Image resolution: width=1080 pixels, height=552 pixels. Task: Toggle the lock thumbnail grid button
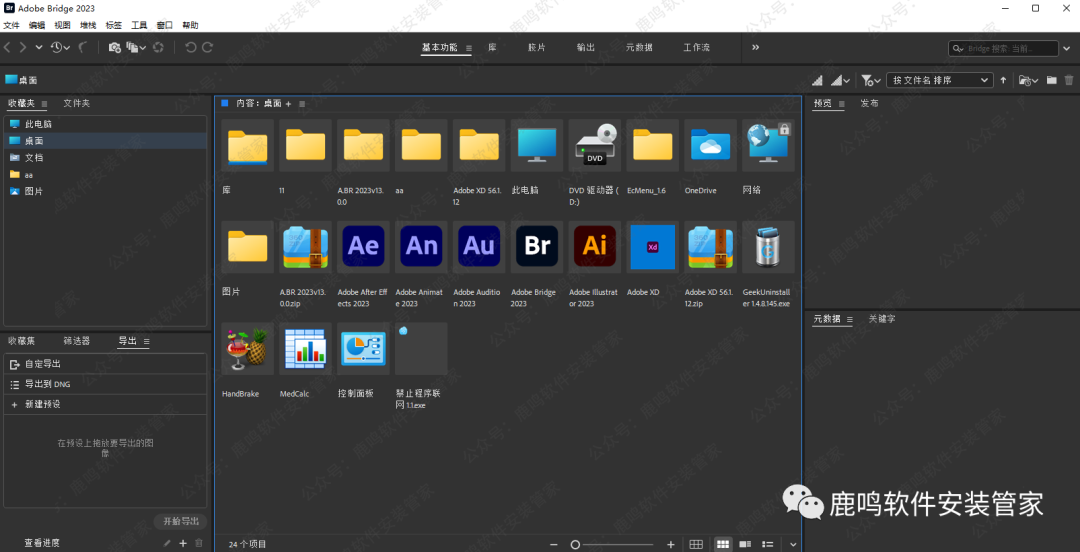pyautogui.click(x=696, y=544)
